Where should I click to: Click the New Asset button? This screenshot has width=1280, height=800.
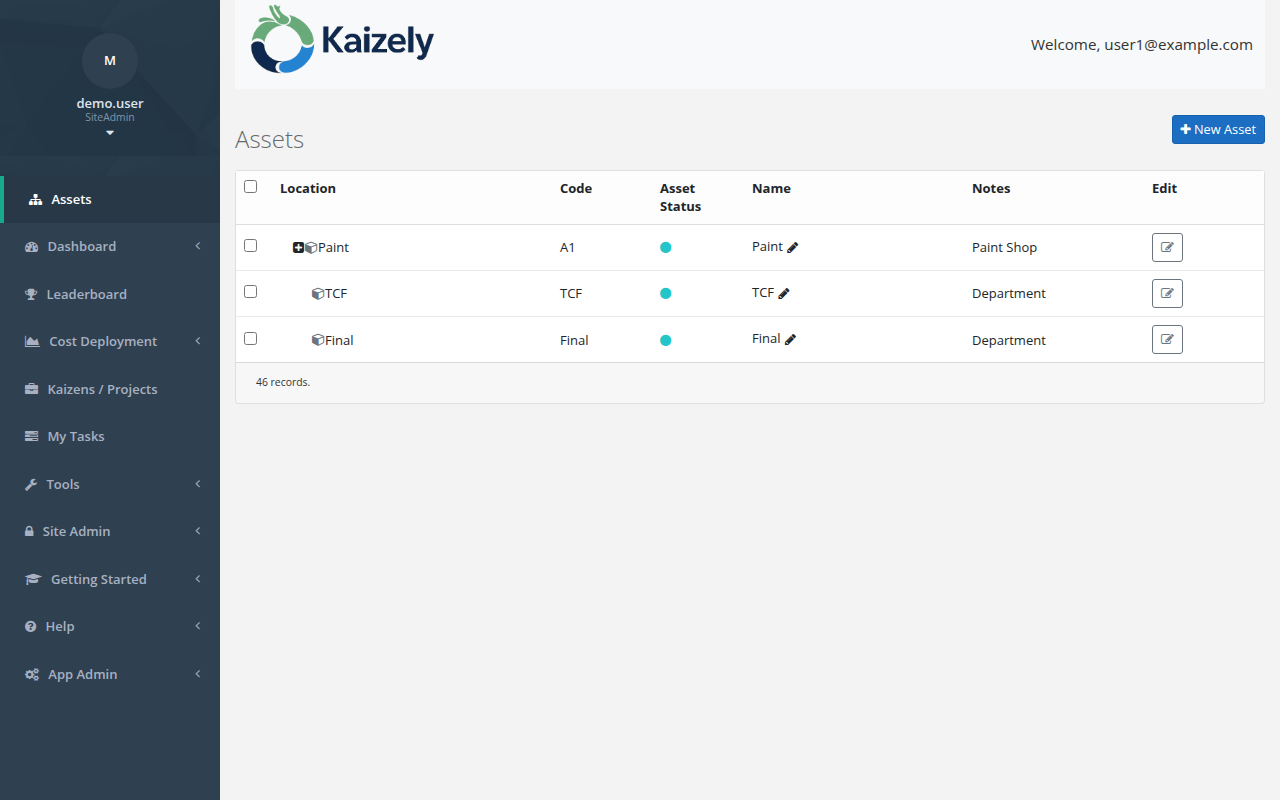pyautogui.click(x=1218, y=129)
